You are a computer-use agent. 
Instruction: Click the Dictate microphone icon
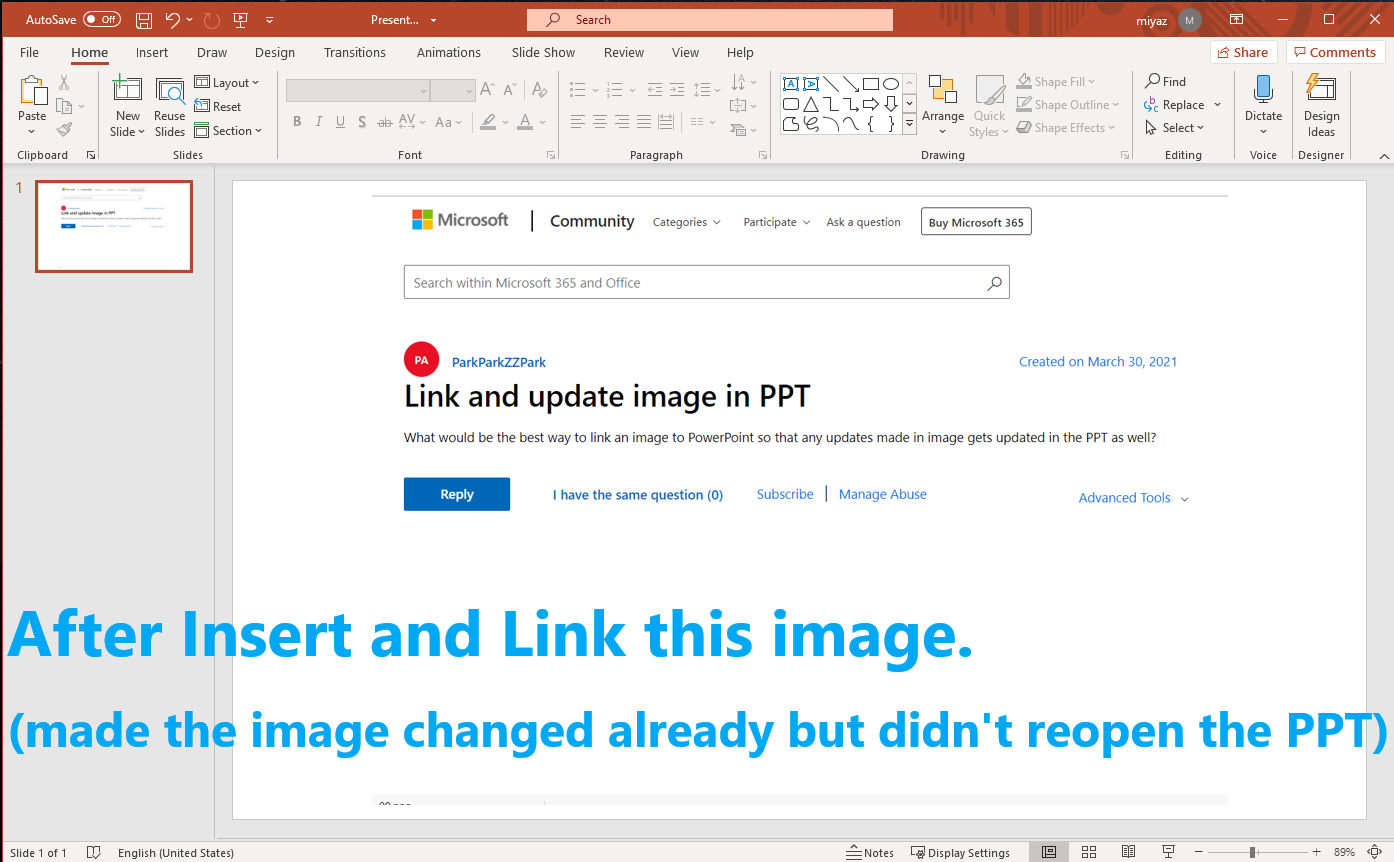[1263, 89]
